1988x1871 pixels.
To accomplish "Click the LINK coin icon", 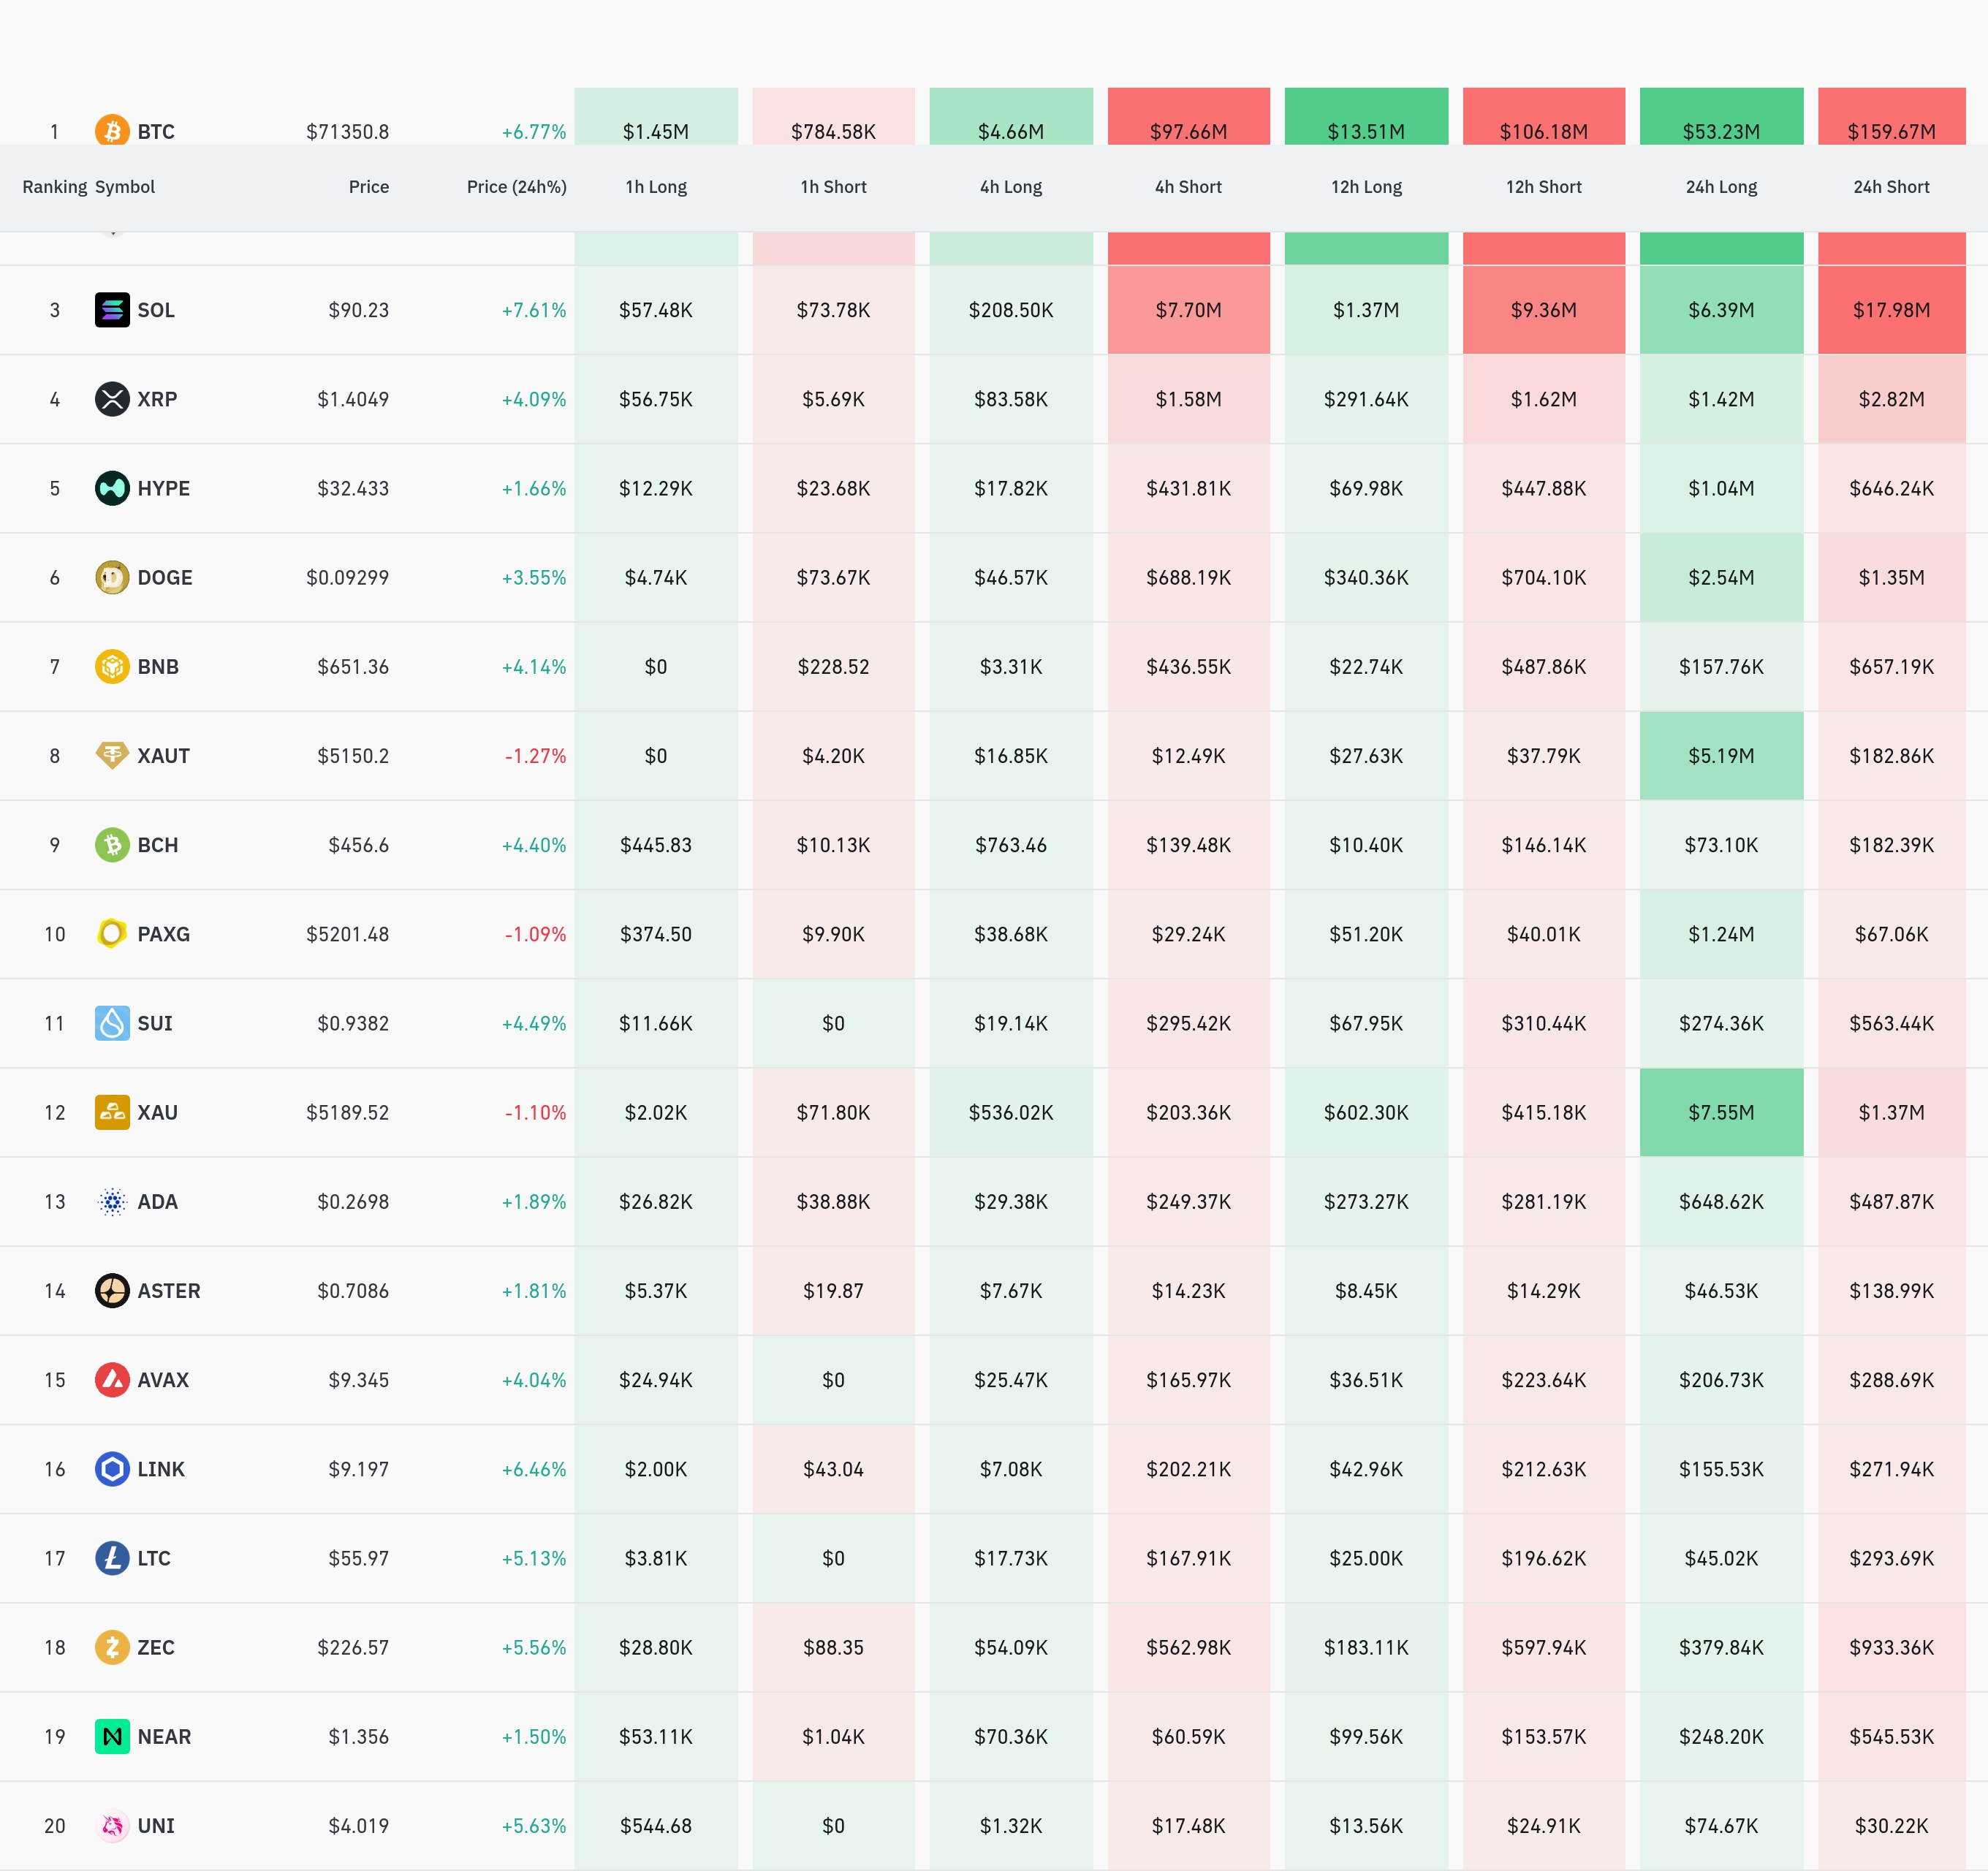I will [112, 1469].
